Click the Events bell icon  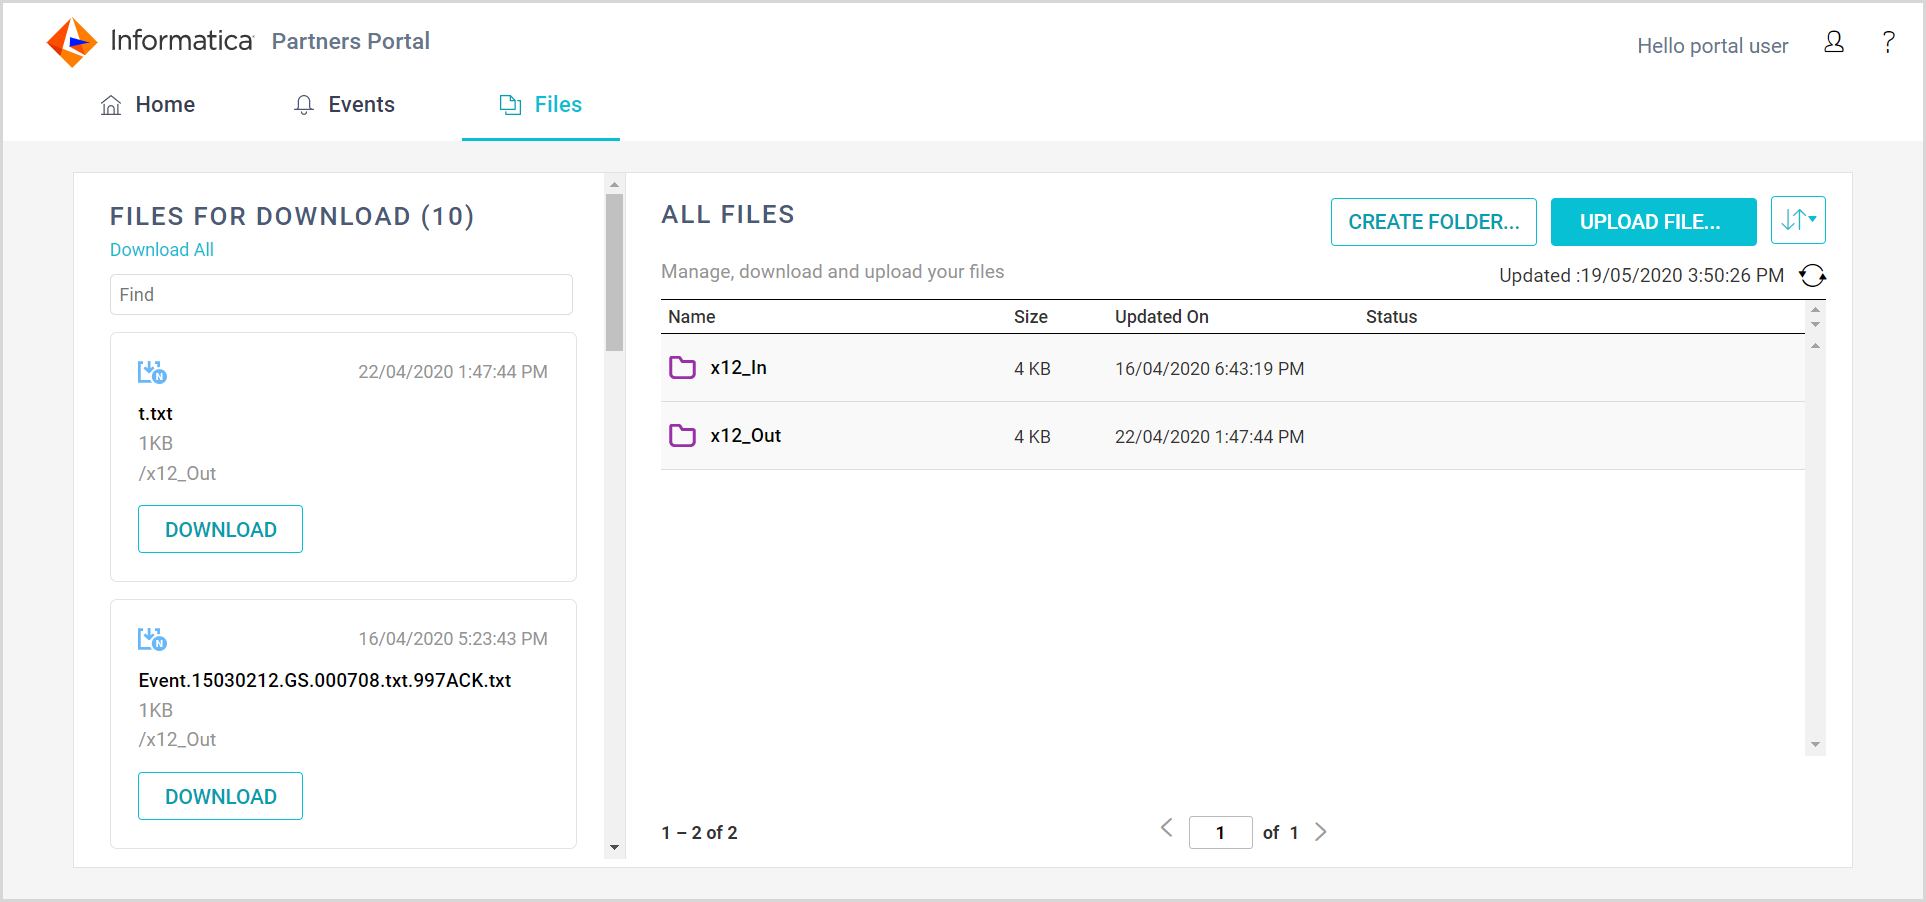(x=304, y=105)
